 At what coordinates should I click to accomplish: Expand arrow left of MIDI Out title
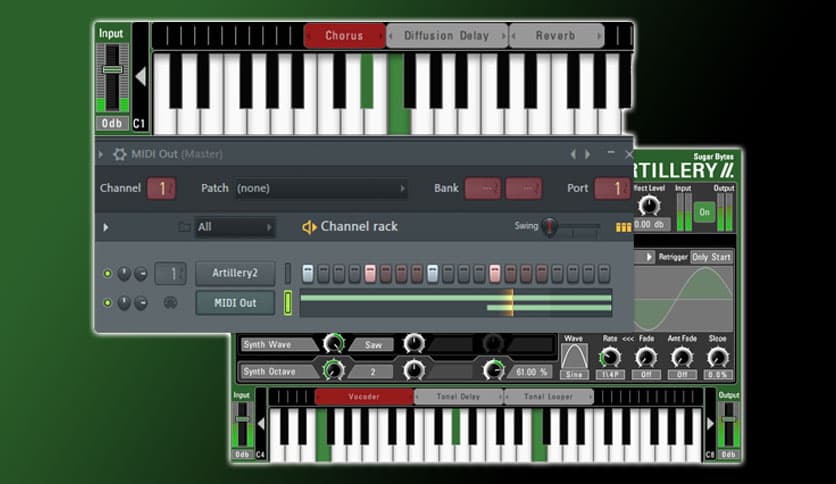click(101, 155)
